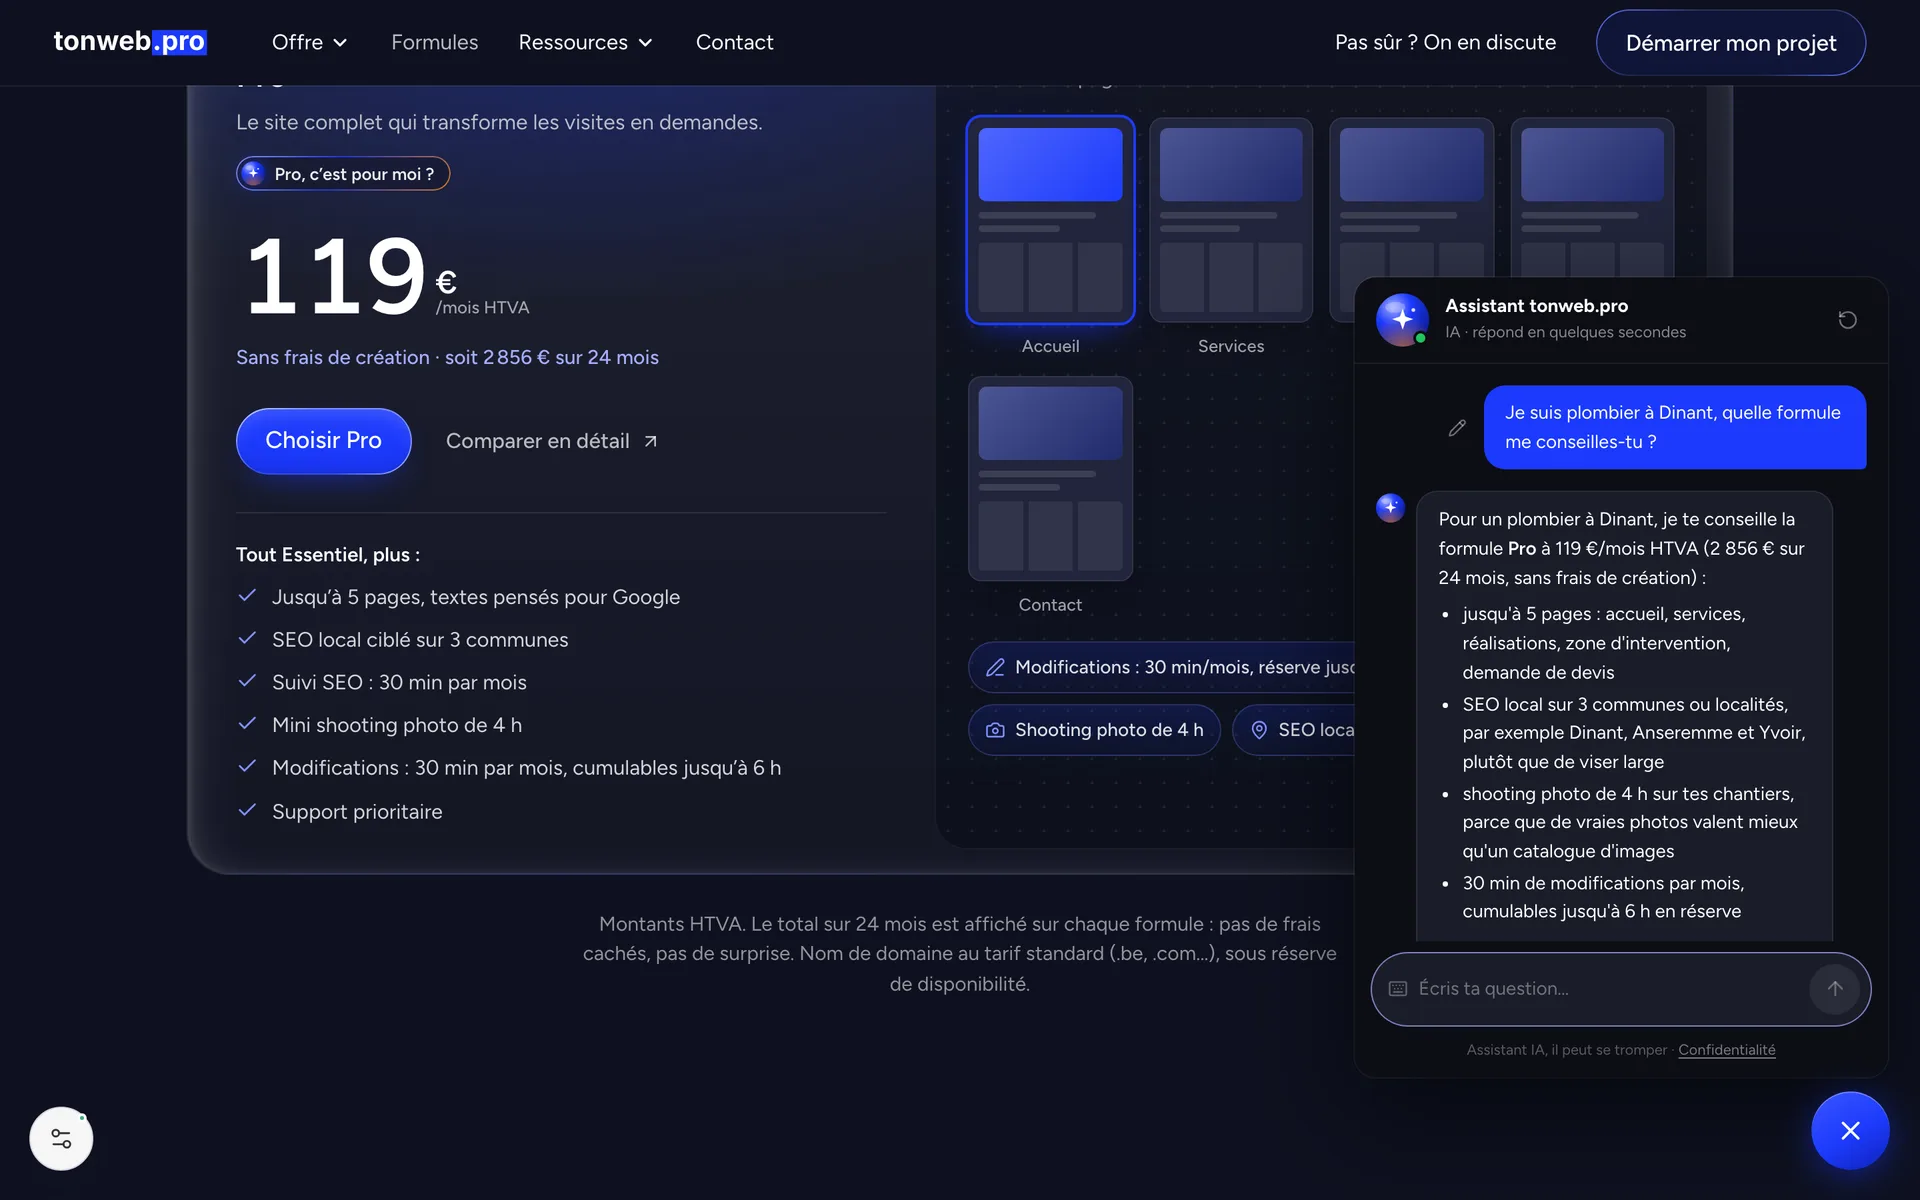Click the 'Support prioritaire' feature line
The height and width of the screenshot is (1200, 1920).
click(357, 812)
